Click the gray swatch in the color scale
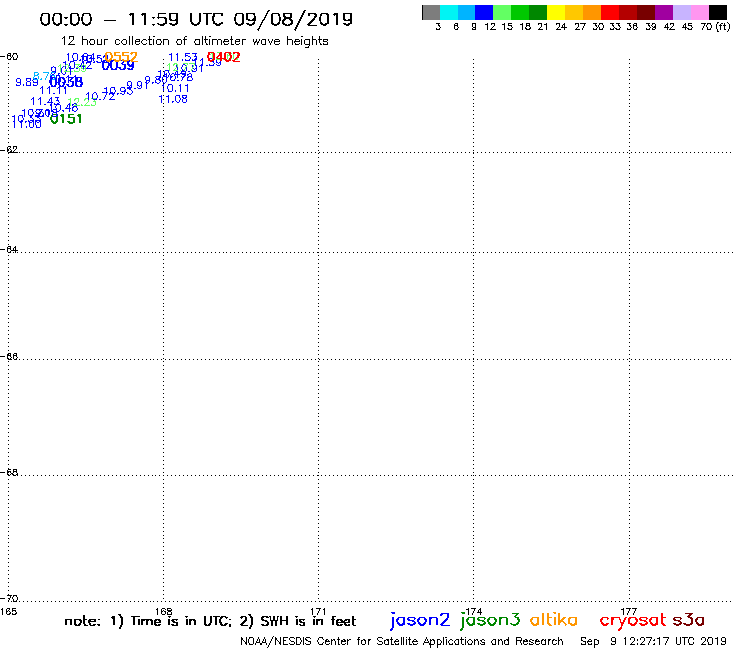This screenshot has width=740, height=650. [431, 12]
